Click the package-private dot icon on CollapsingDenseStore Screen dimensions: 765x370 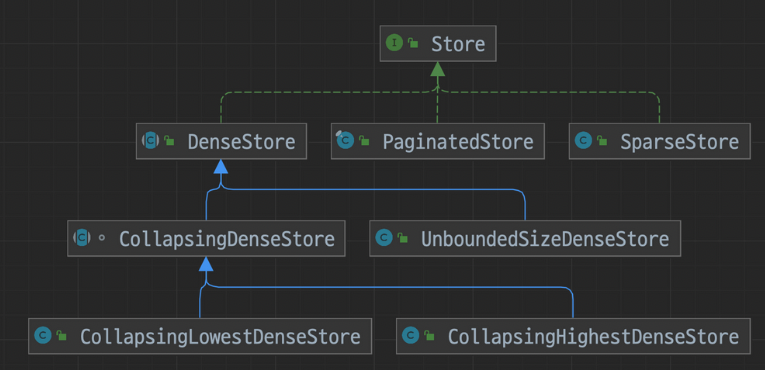tap(101, 238)
